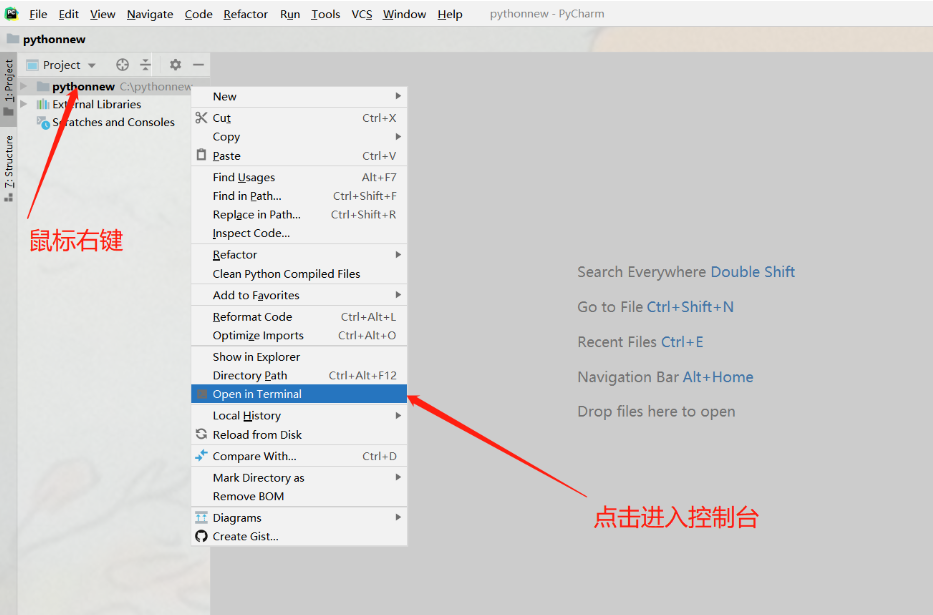
Task: Click the Diagrams icon in context menu
Action: pyautogui.click(x=202, y=517)
